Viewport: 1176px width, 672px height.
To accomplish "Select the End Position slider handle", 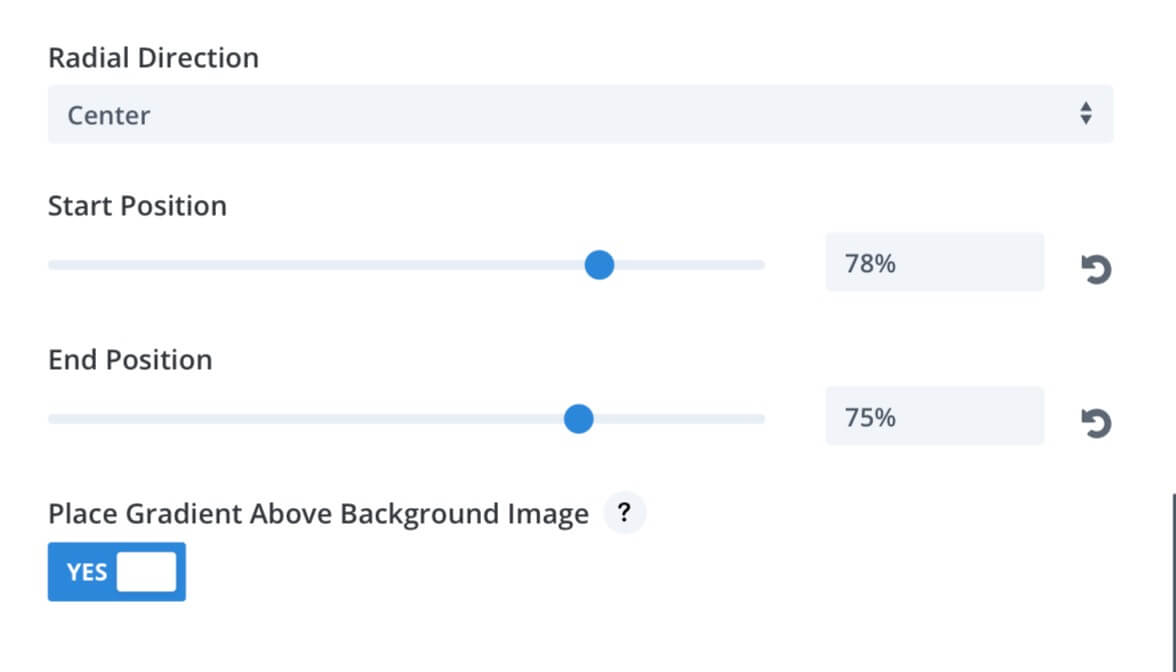I will [578, 418].
